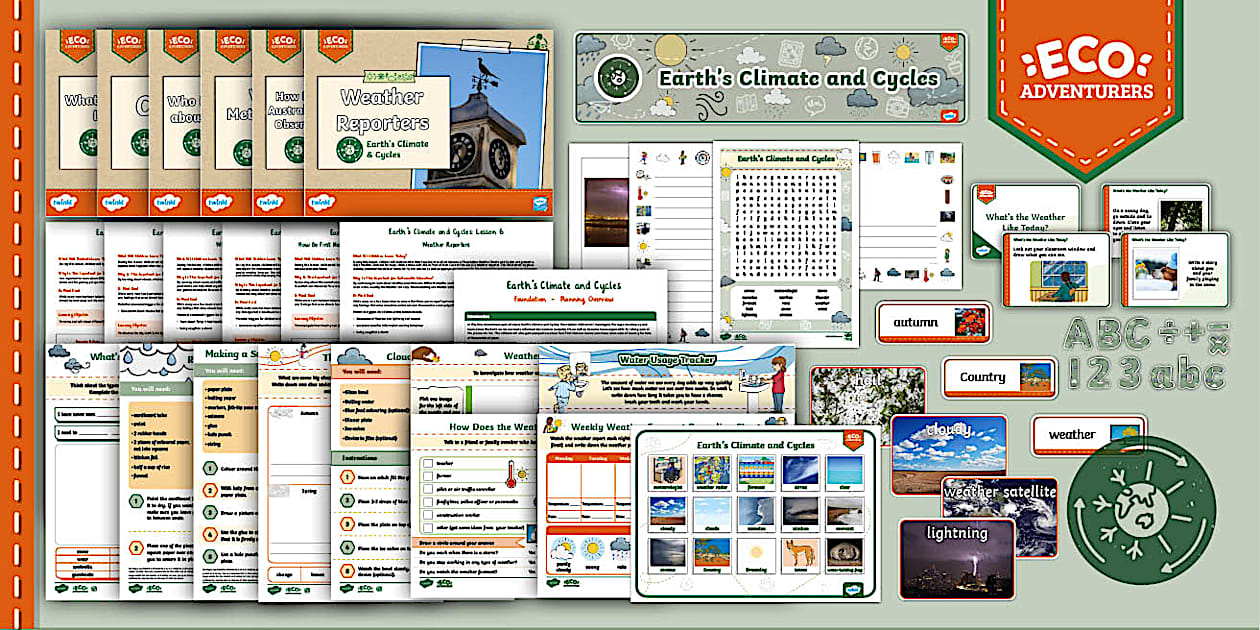Select the cloudy photo card
1260x630 pixels.
pyautogui.click(x=948, y=453)
